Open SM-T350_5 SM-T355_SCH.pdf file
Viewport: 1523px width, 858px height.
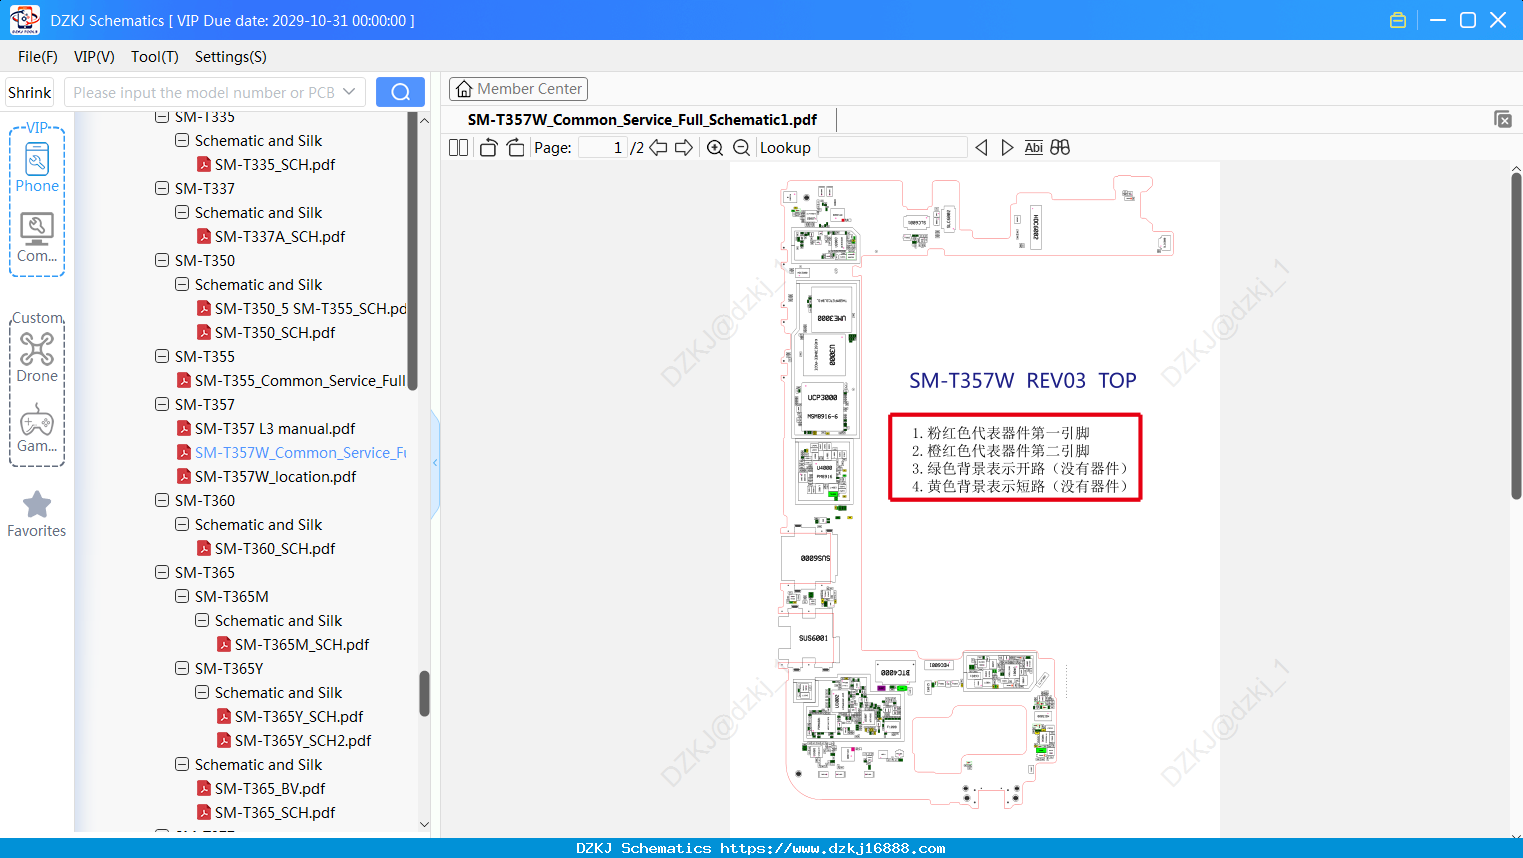[301, 308]
